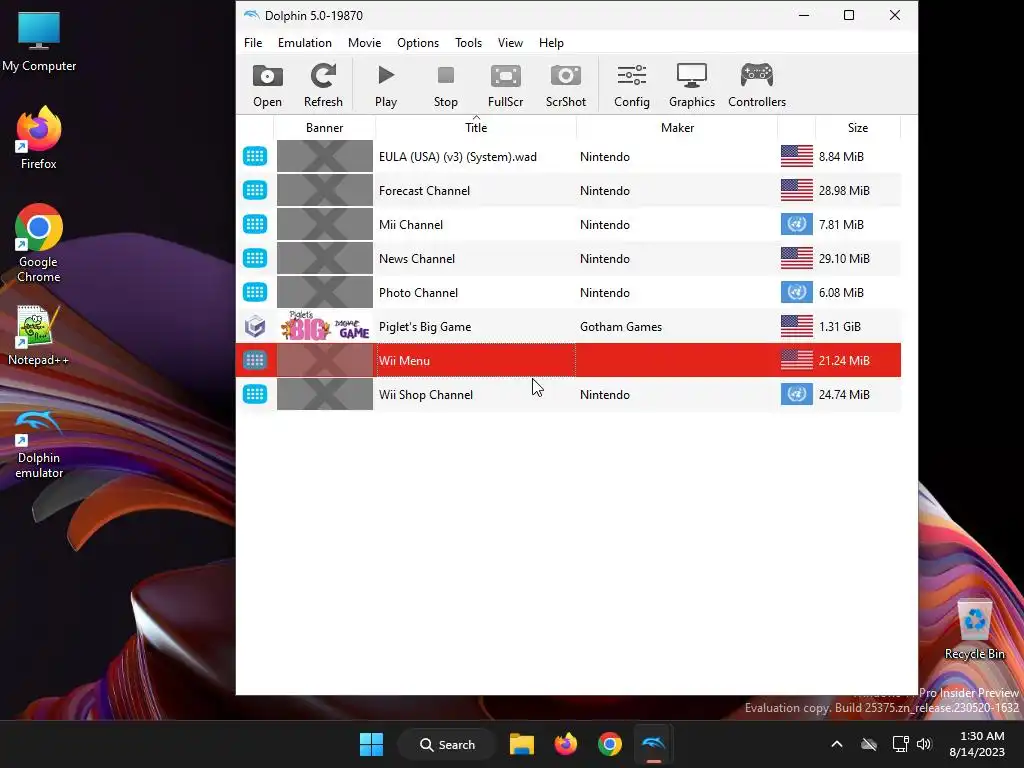
Task: Open the Windows Start menu
Action: point(372,744)
